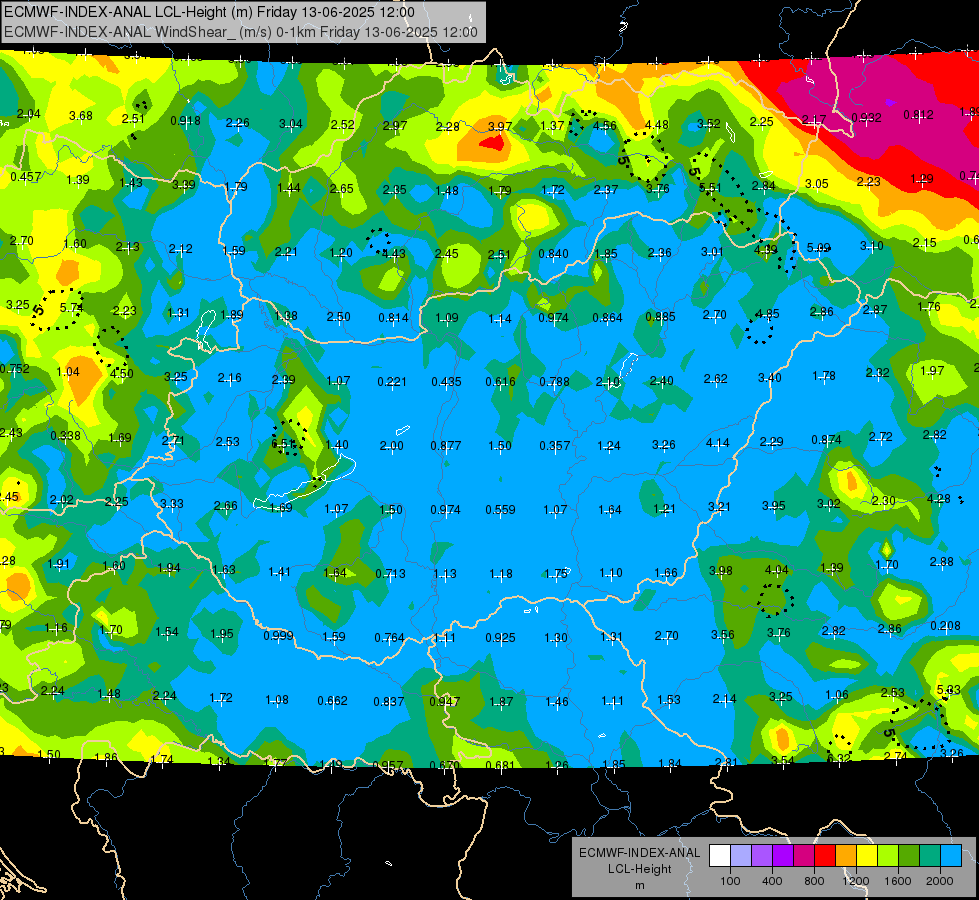The width and height of the screenshot is (979, 900).
Task: Click the legend tick label 2000
Action: click(940, 881)
